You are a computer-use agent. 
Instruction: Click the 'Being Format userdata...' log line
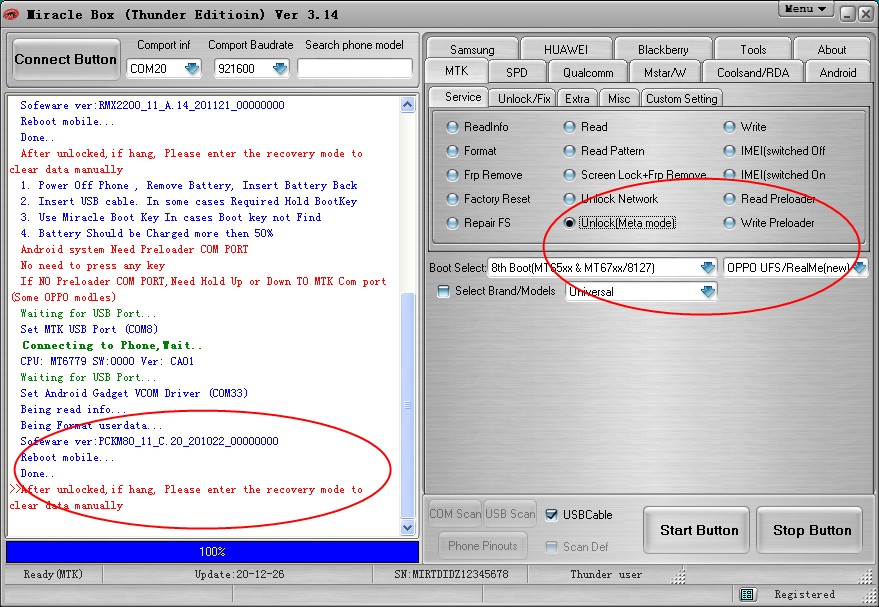pos(91,426)
